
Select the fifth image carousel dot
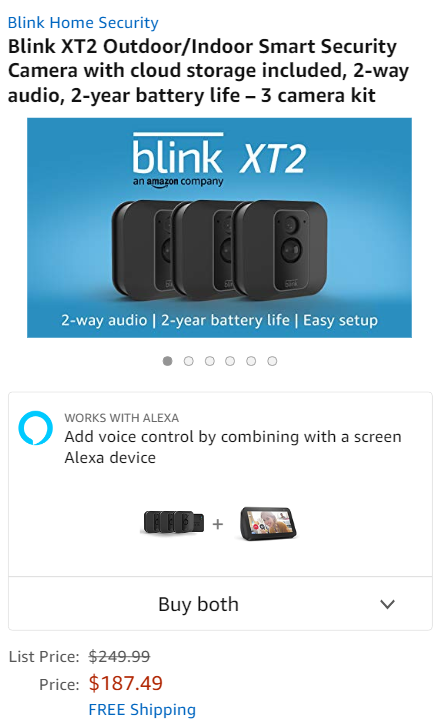tap(251, 361)
